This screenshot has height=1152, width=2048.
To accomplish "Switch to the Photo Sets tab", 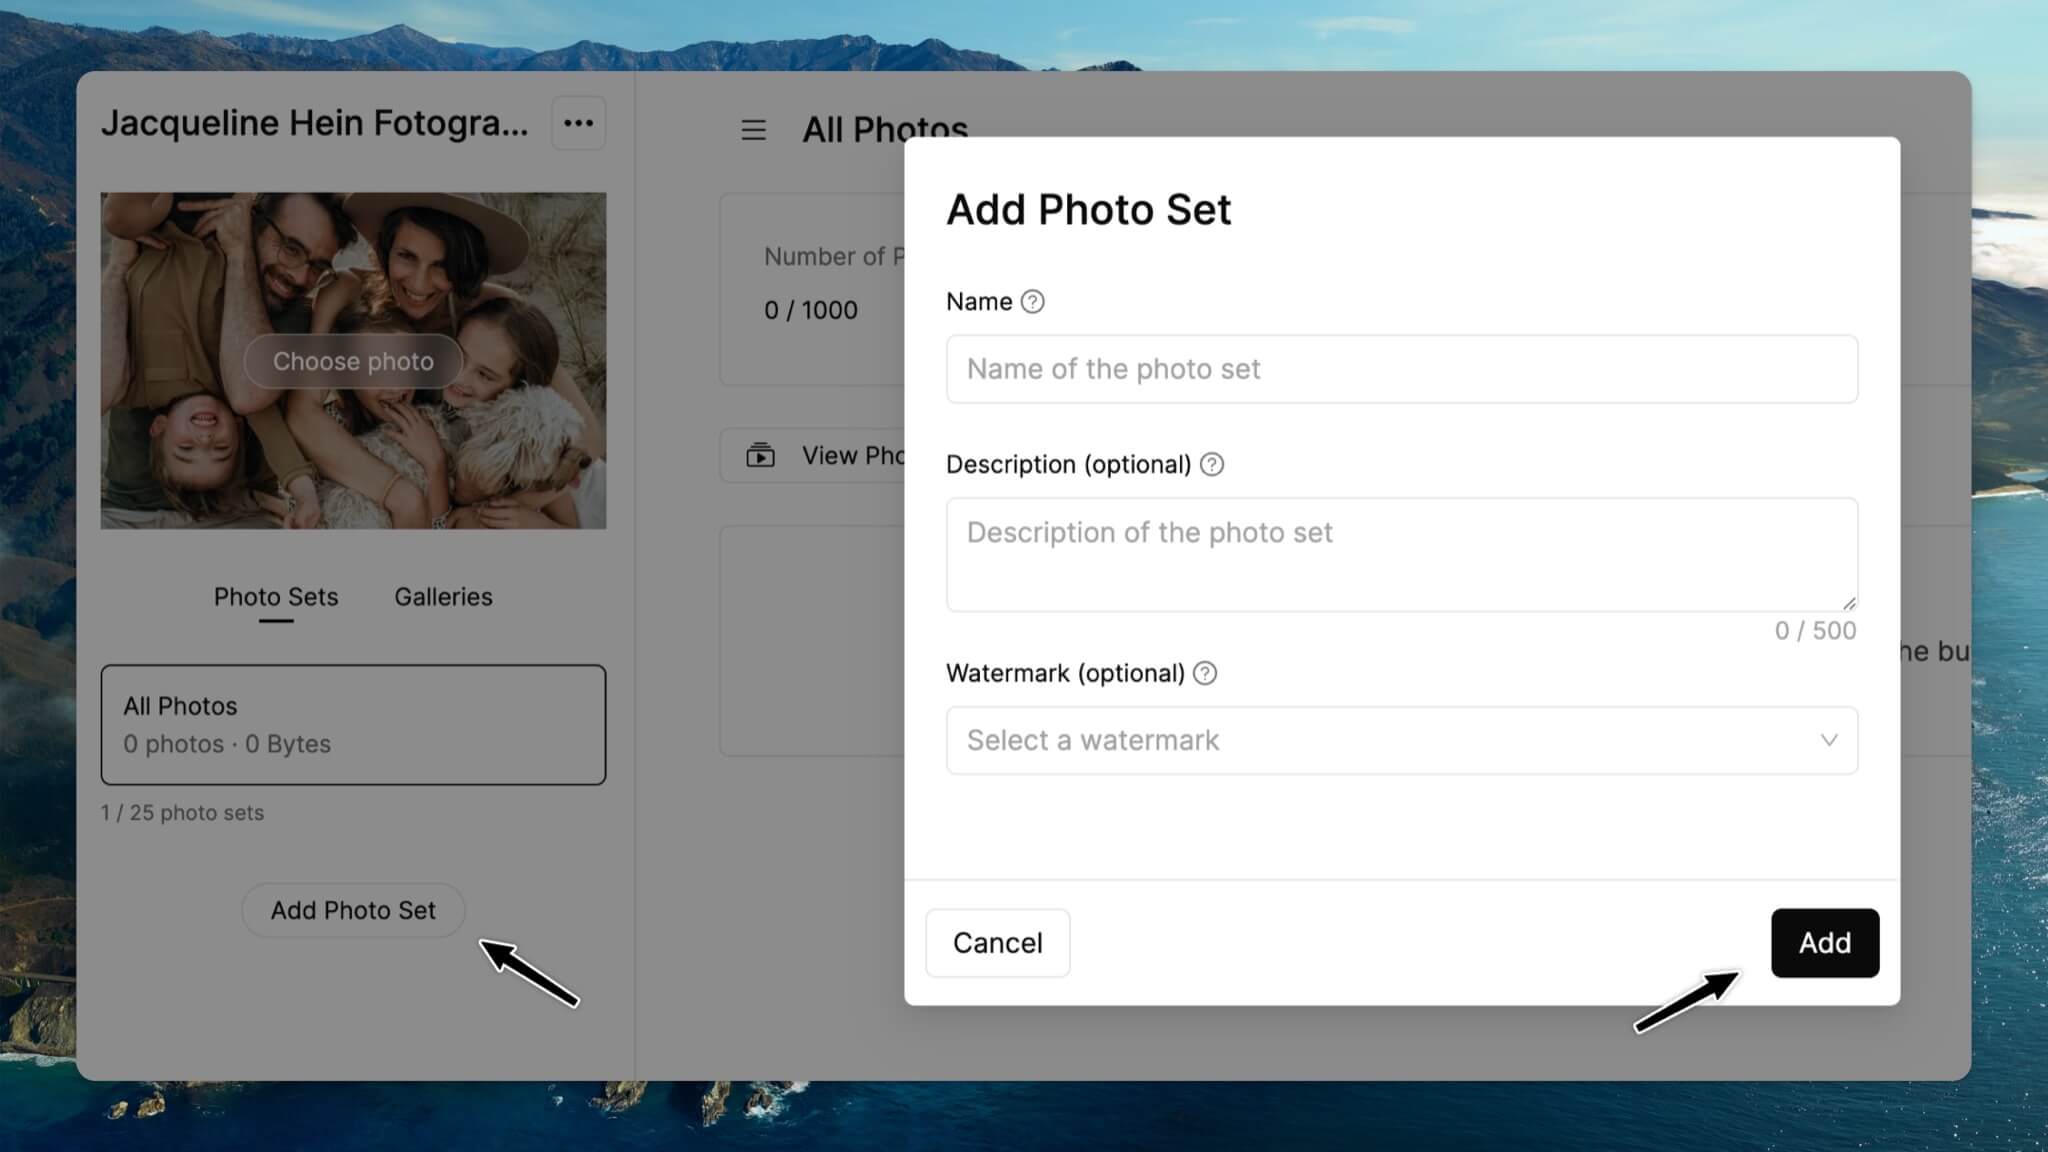I will pos(276,597).
